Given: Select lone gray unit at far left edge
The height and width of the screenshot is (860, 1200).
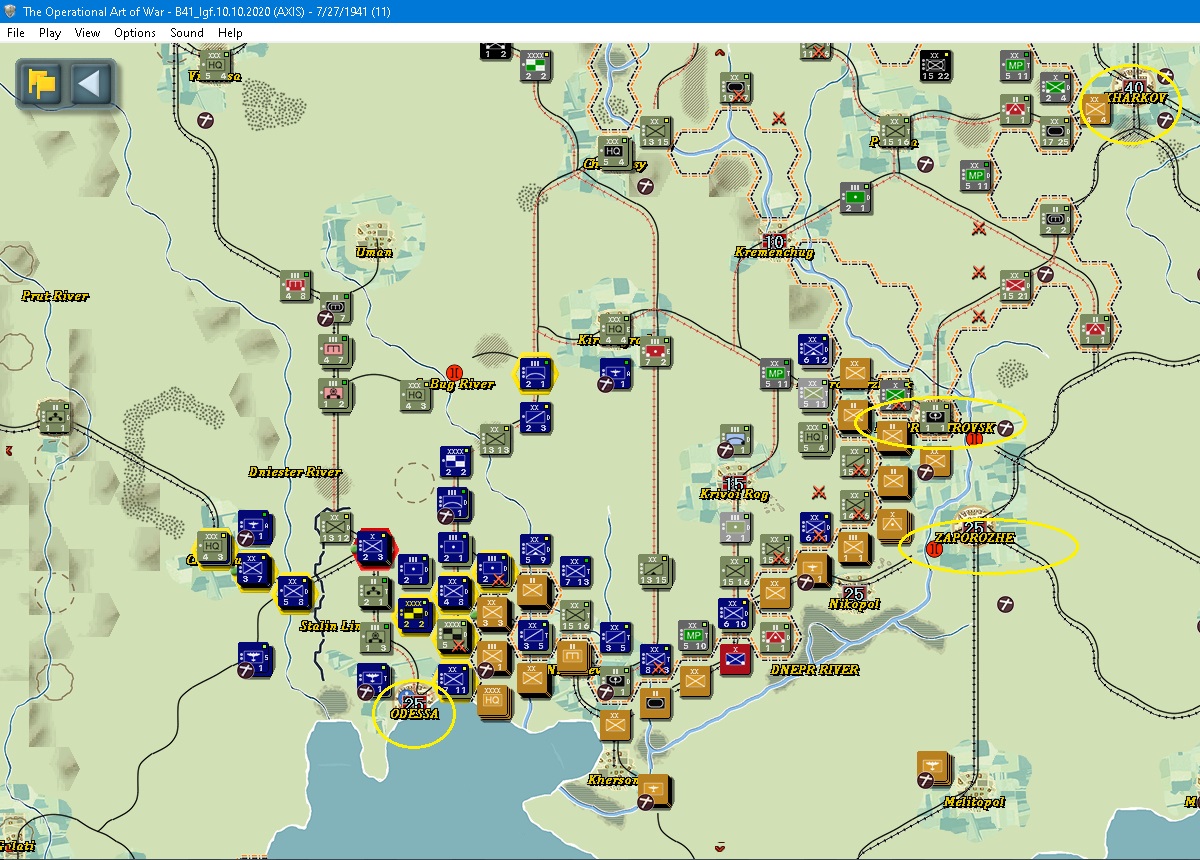Looking at the screenshot, I should (55, 417).
